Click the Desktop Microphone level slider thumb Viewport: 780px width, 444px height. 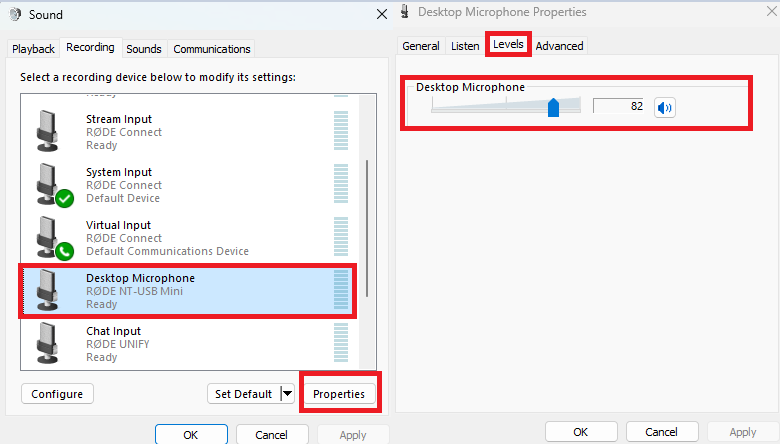coord(553,107)
